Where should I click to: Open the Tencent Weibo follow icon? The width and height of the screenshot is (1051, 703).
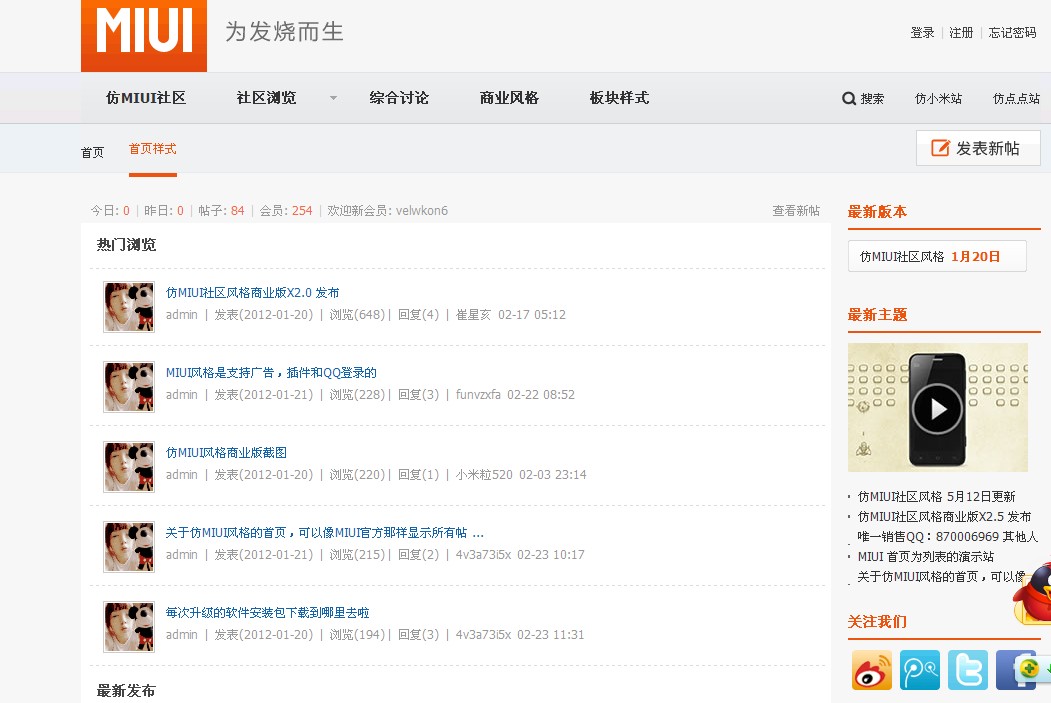(x=920, y=669)
